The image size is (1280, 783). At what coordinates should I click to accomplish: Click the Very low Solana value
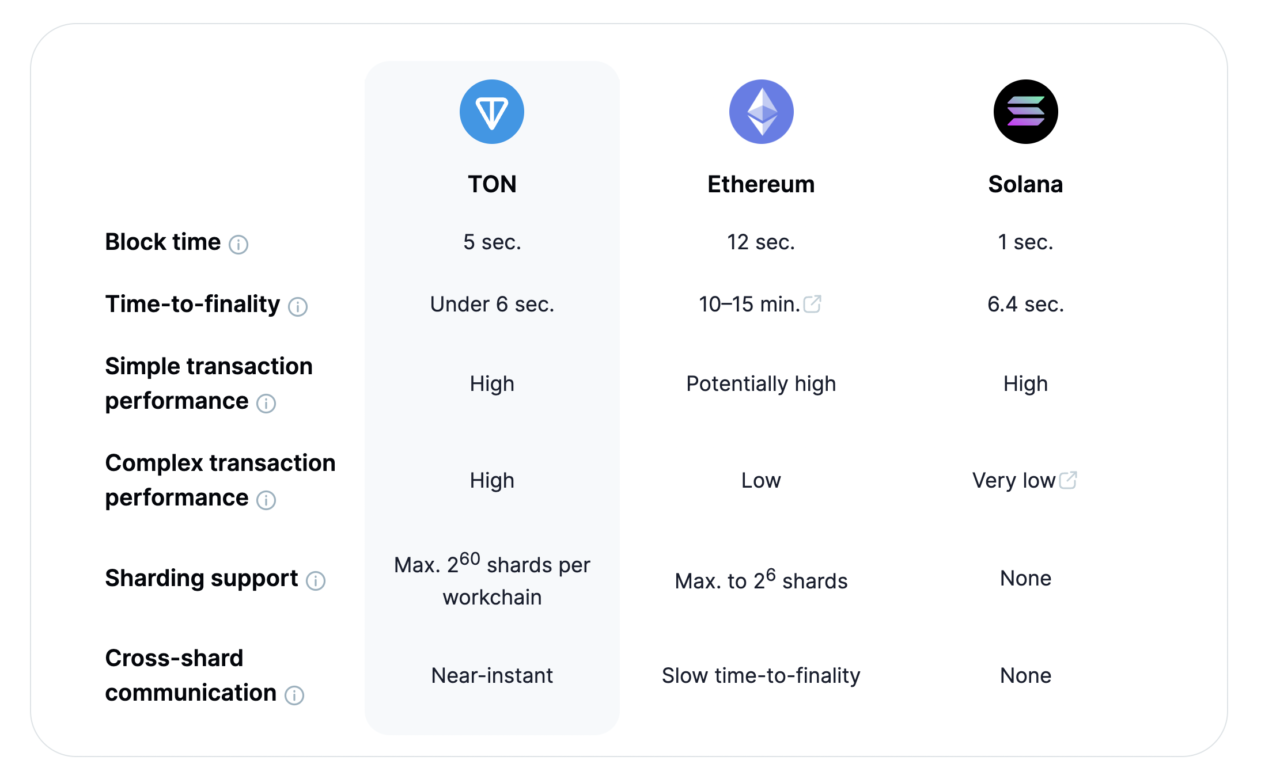click(1013, 480)
